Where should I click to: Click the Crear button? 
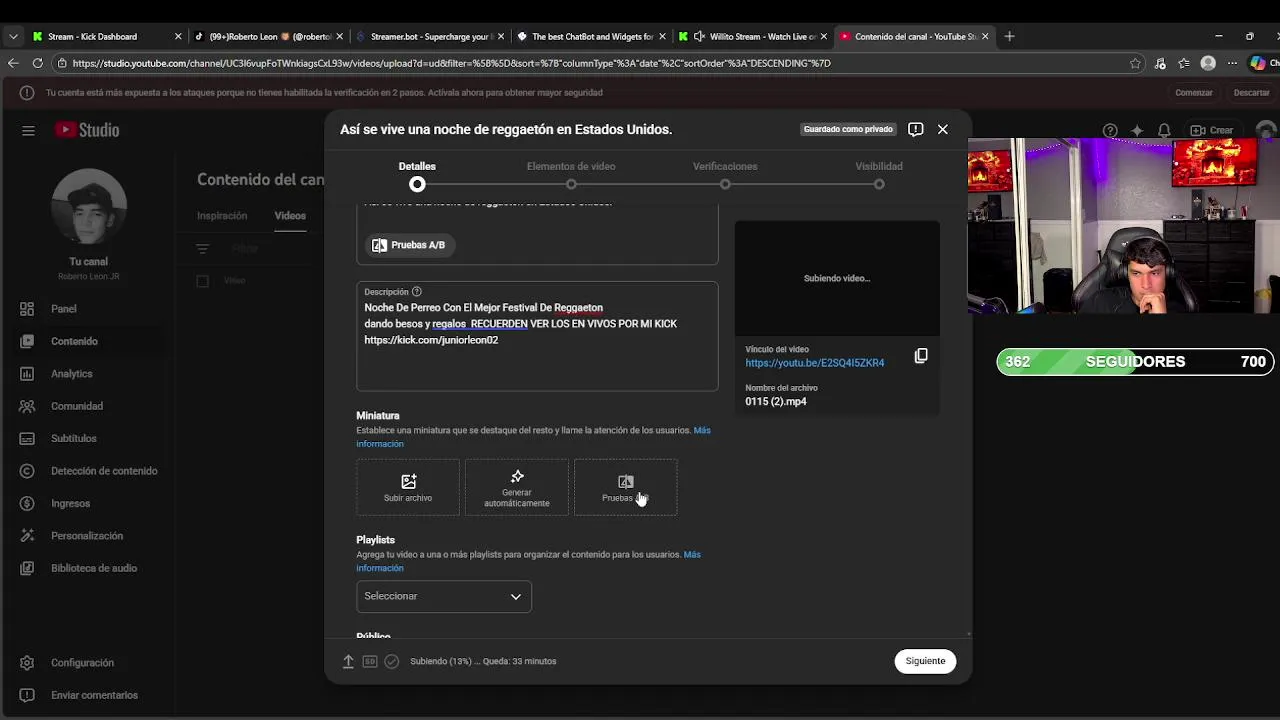coord(1212,130)
